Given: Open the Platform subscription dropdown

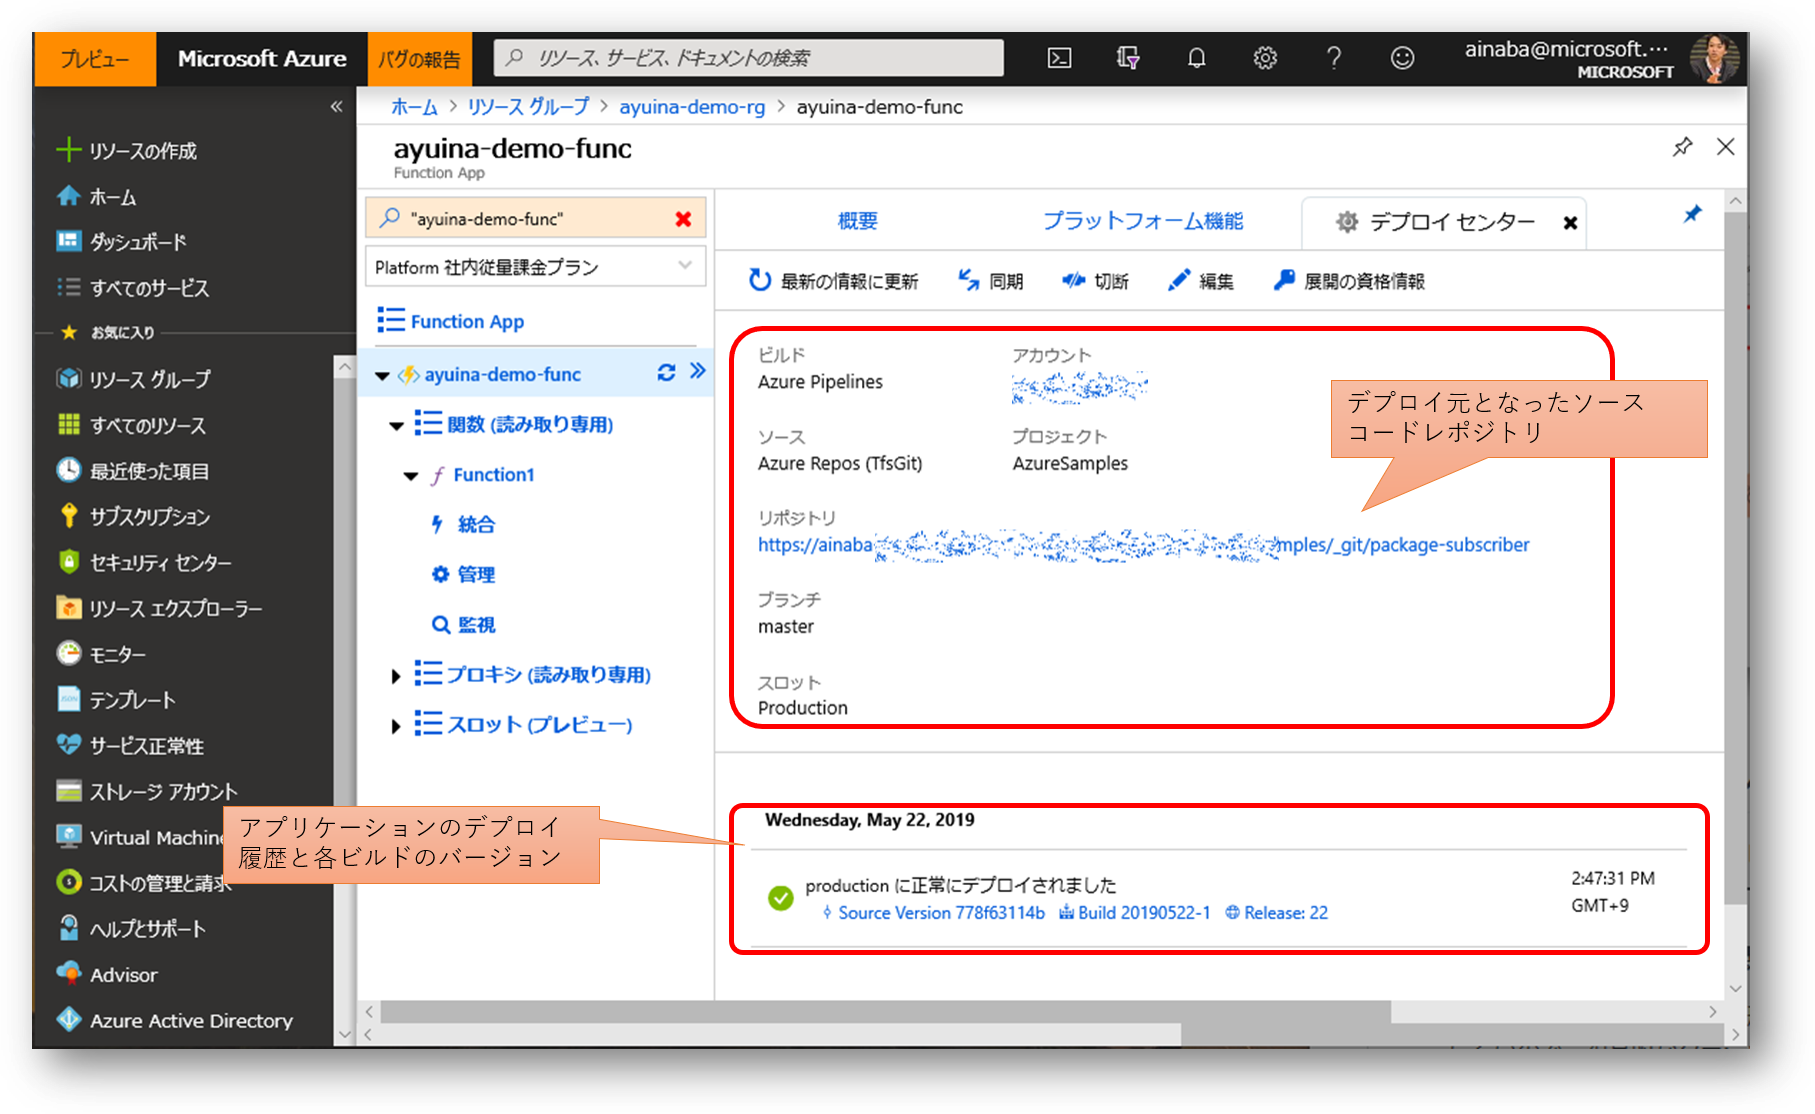Looking at the screenshot, I should [x=535, y=267].
